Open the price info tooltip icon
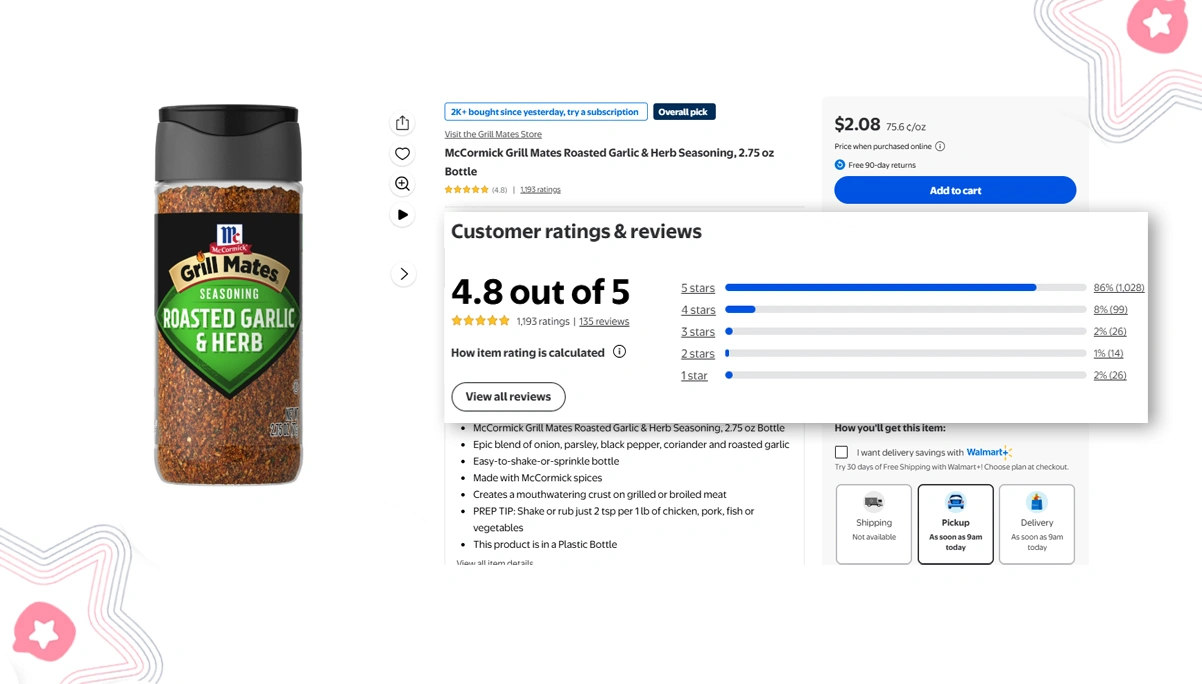1202x684 pixels. (x=939, y=146)
